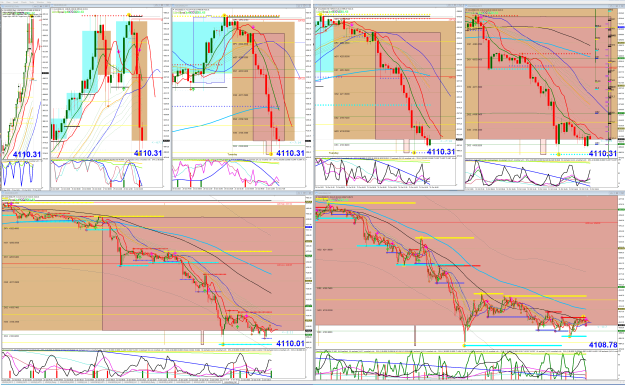Click blue oscillator panel under narrow leftmost chart
Image resolution: width=625 pixels, height=385 pixels.
coord(22,173)
